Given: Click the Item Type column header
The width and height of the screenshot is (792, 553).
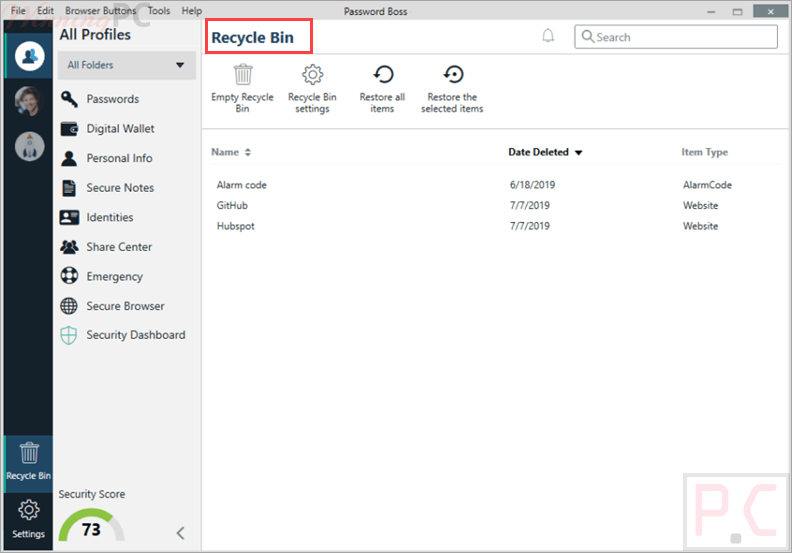Looking at the screenshot, I should click(x=705, y=152).
